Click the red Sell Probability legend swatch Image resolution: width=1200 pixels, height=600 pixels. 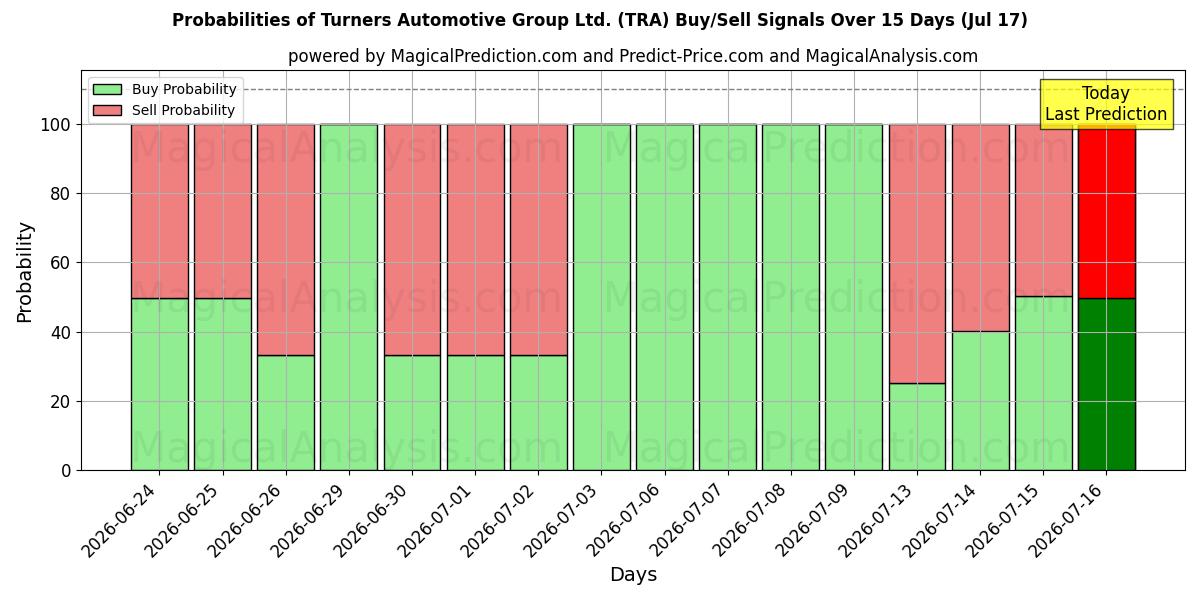107,110
